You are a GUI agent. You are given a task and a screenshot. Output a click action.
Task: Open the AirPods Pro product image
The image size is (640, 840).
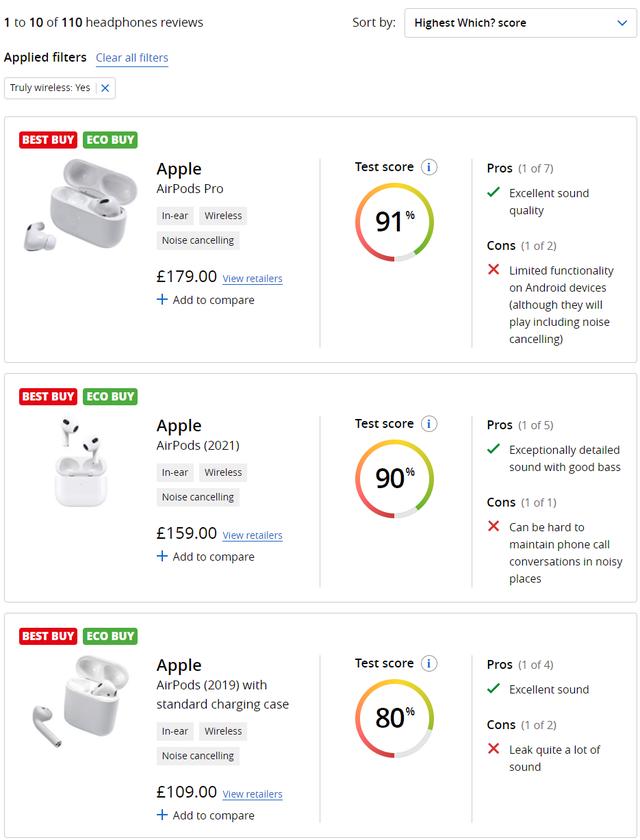[x=78, y=205]
